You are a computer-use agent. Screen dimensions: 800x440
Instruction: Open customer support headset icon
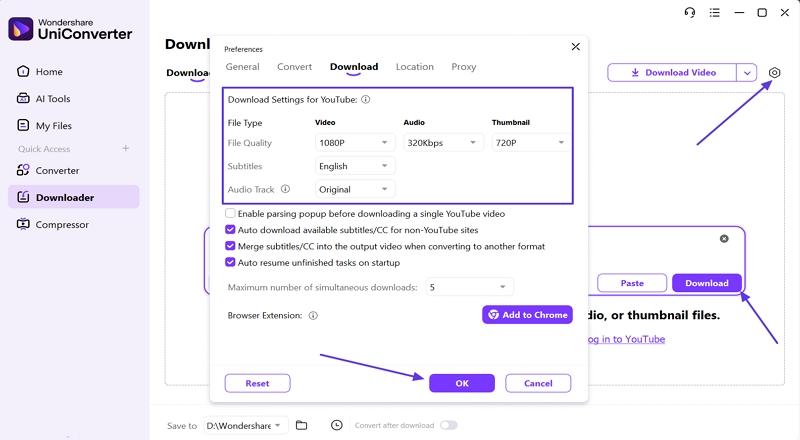click(690, 13)
